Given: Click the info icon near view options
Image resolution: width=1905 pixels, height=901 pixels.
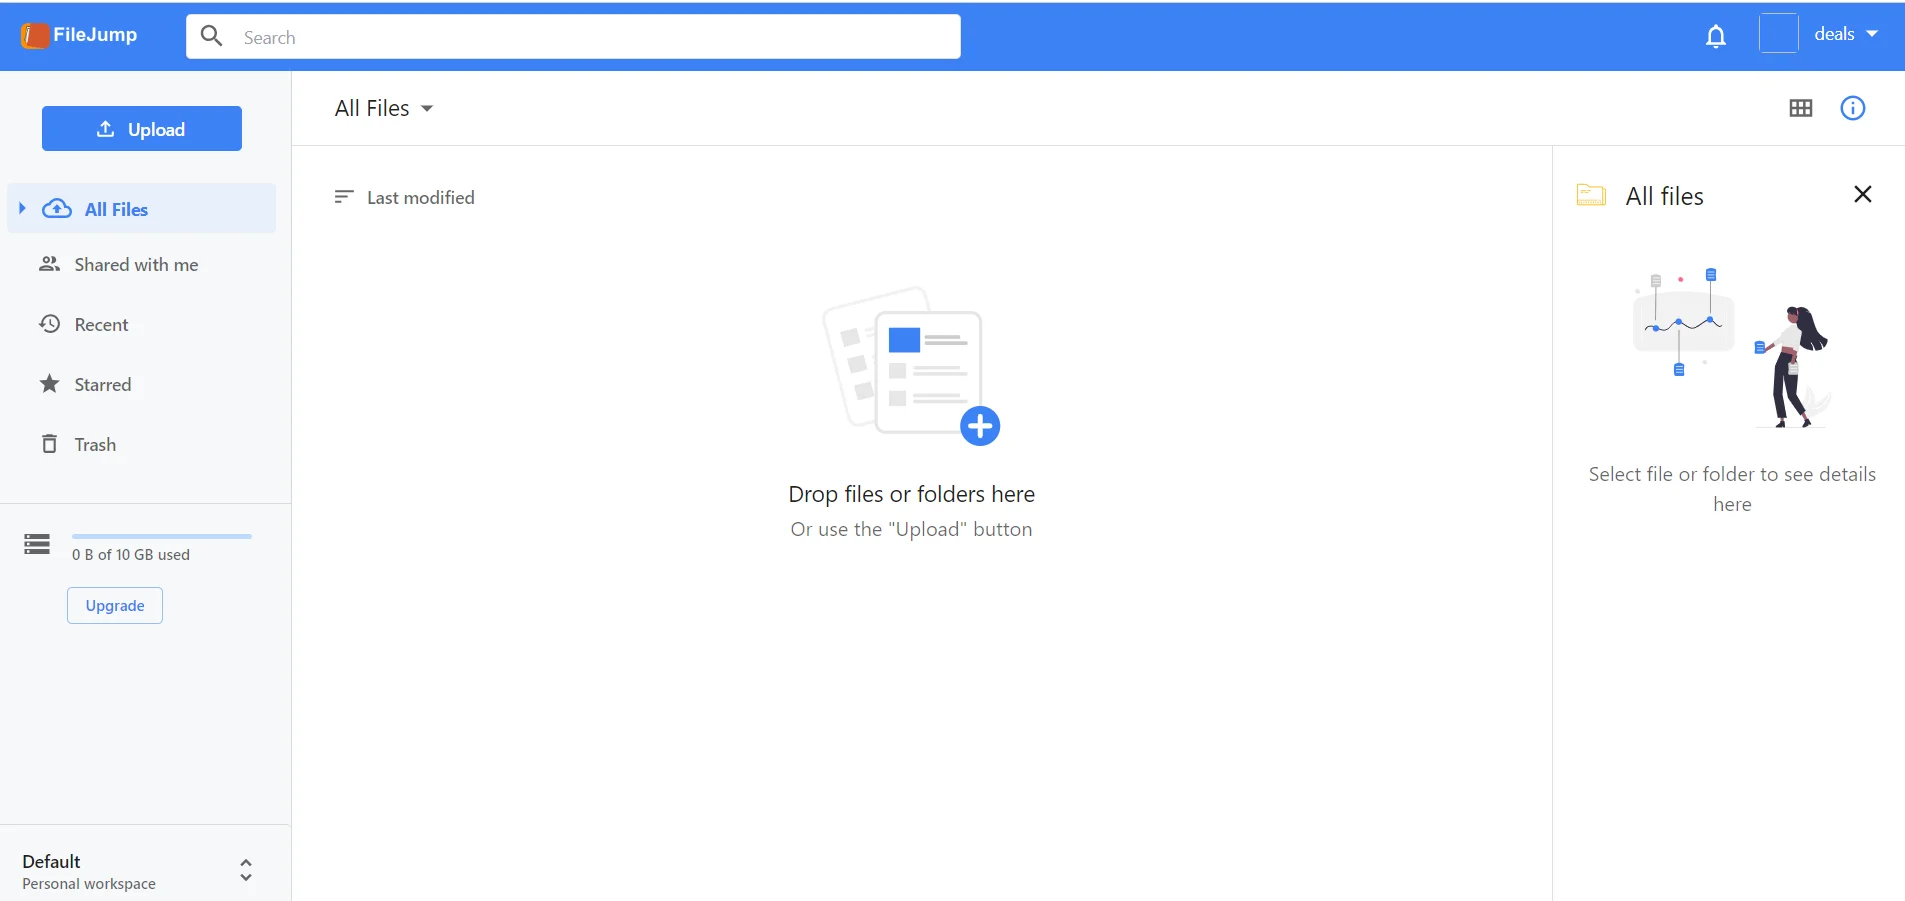Looking at the screenshot, I should 1855,108.
